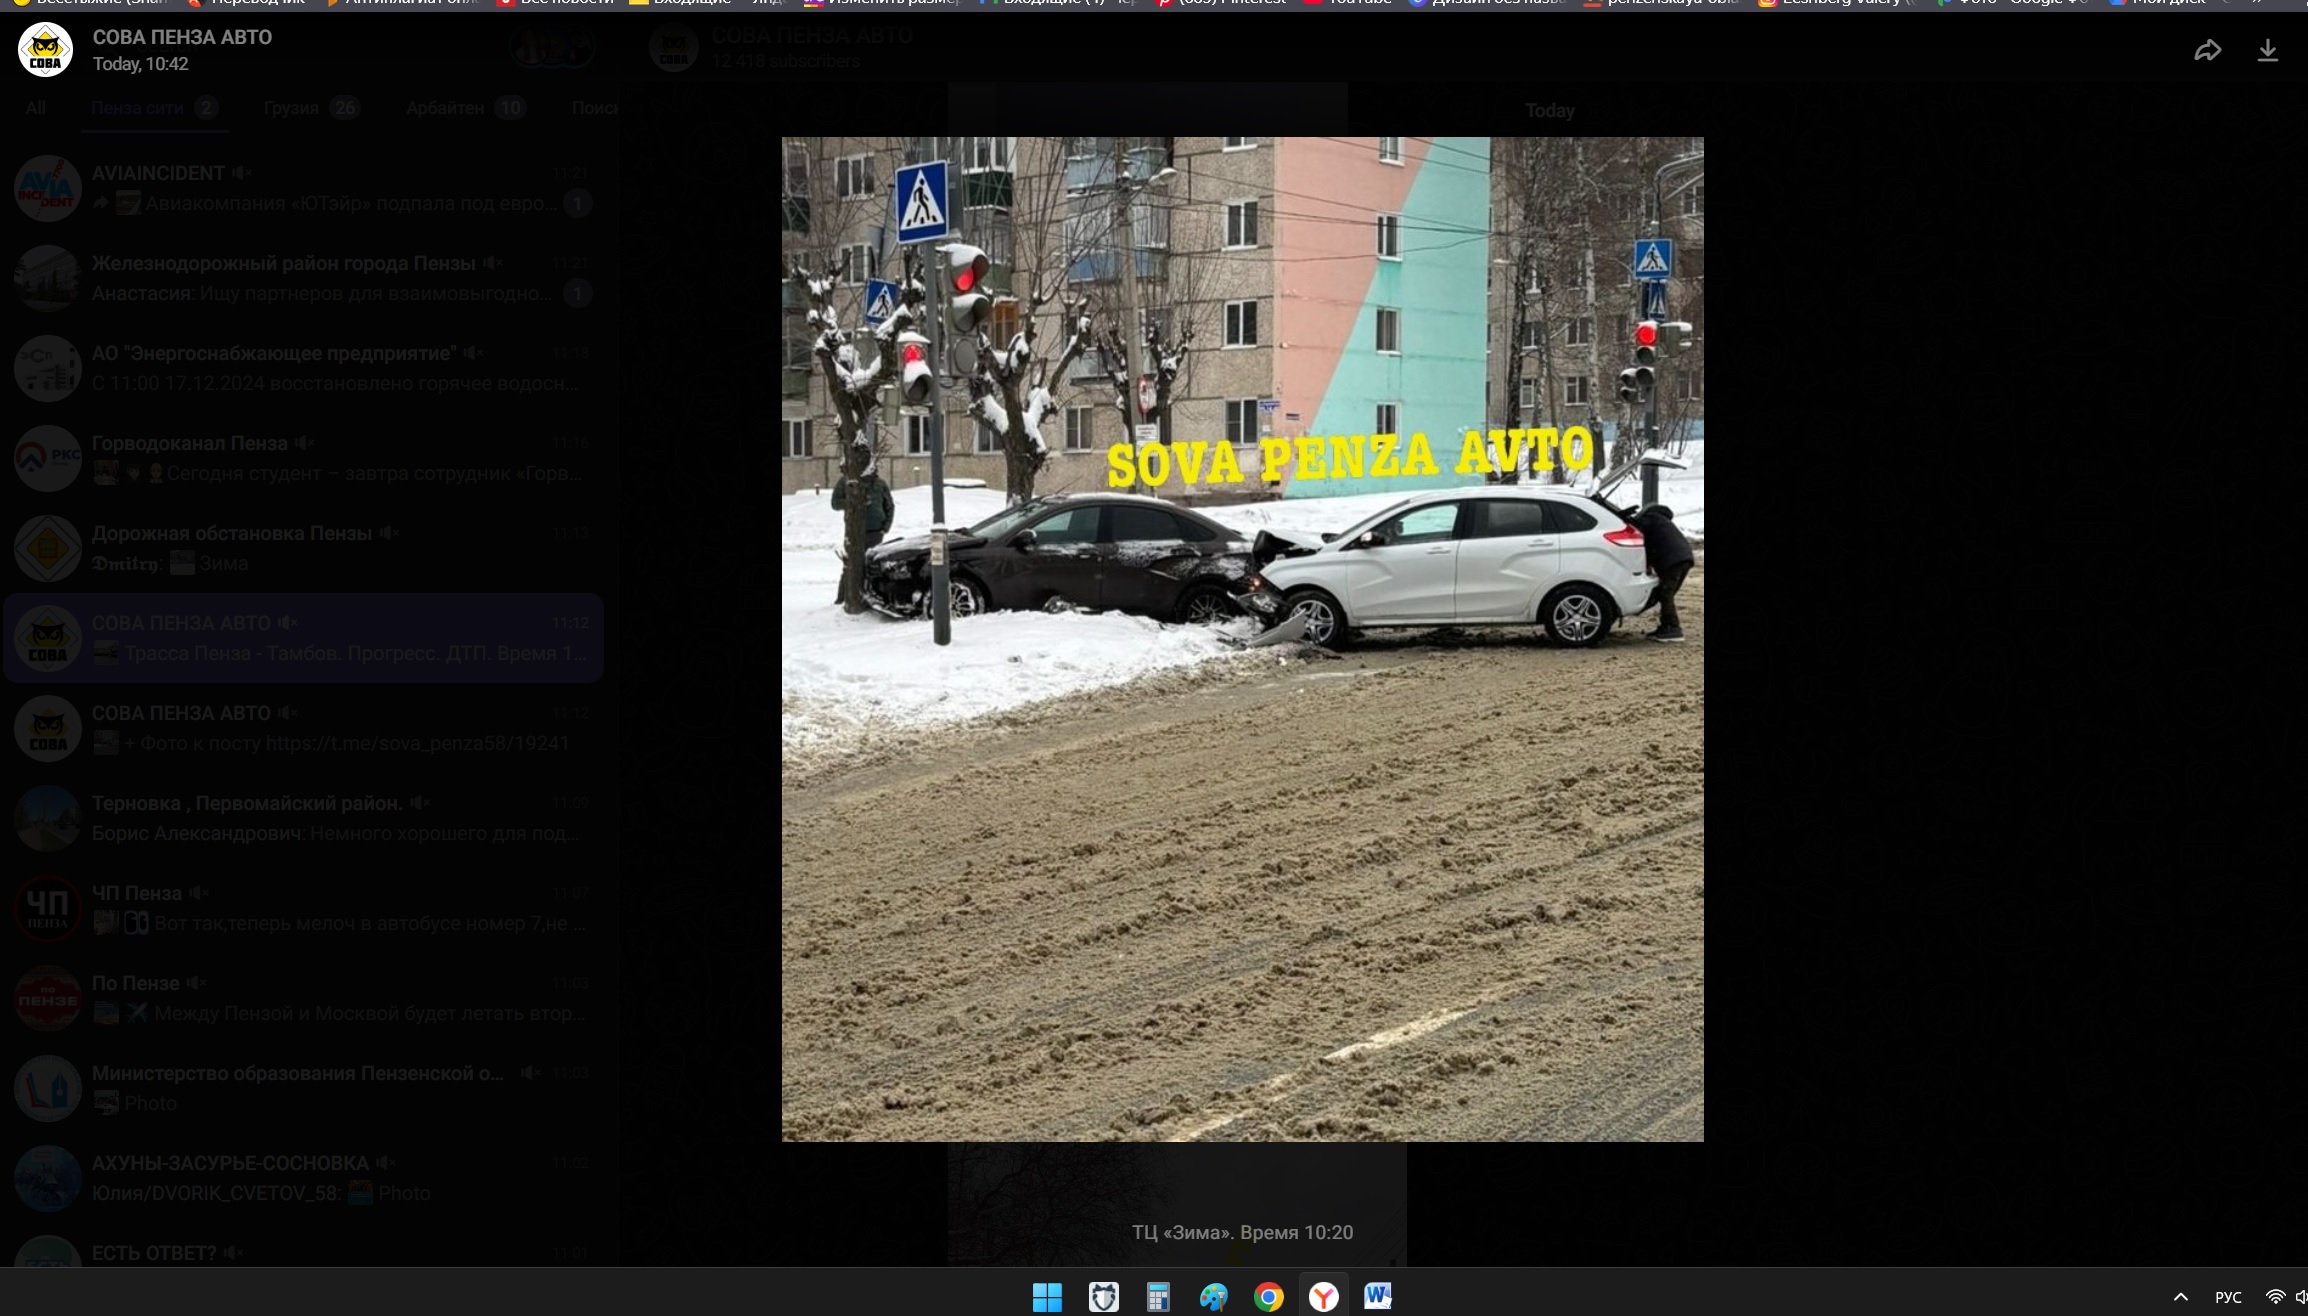Viewport: 2308px width, 1316px height.
Task: Open Microsoft Word from the taskbar
Action: [x=1377, y=1297]
